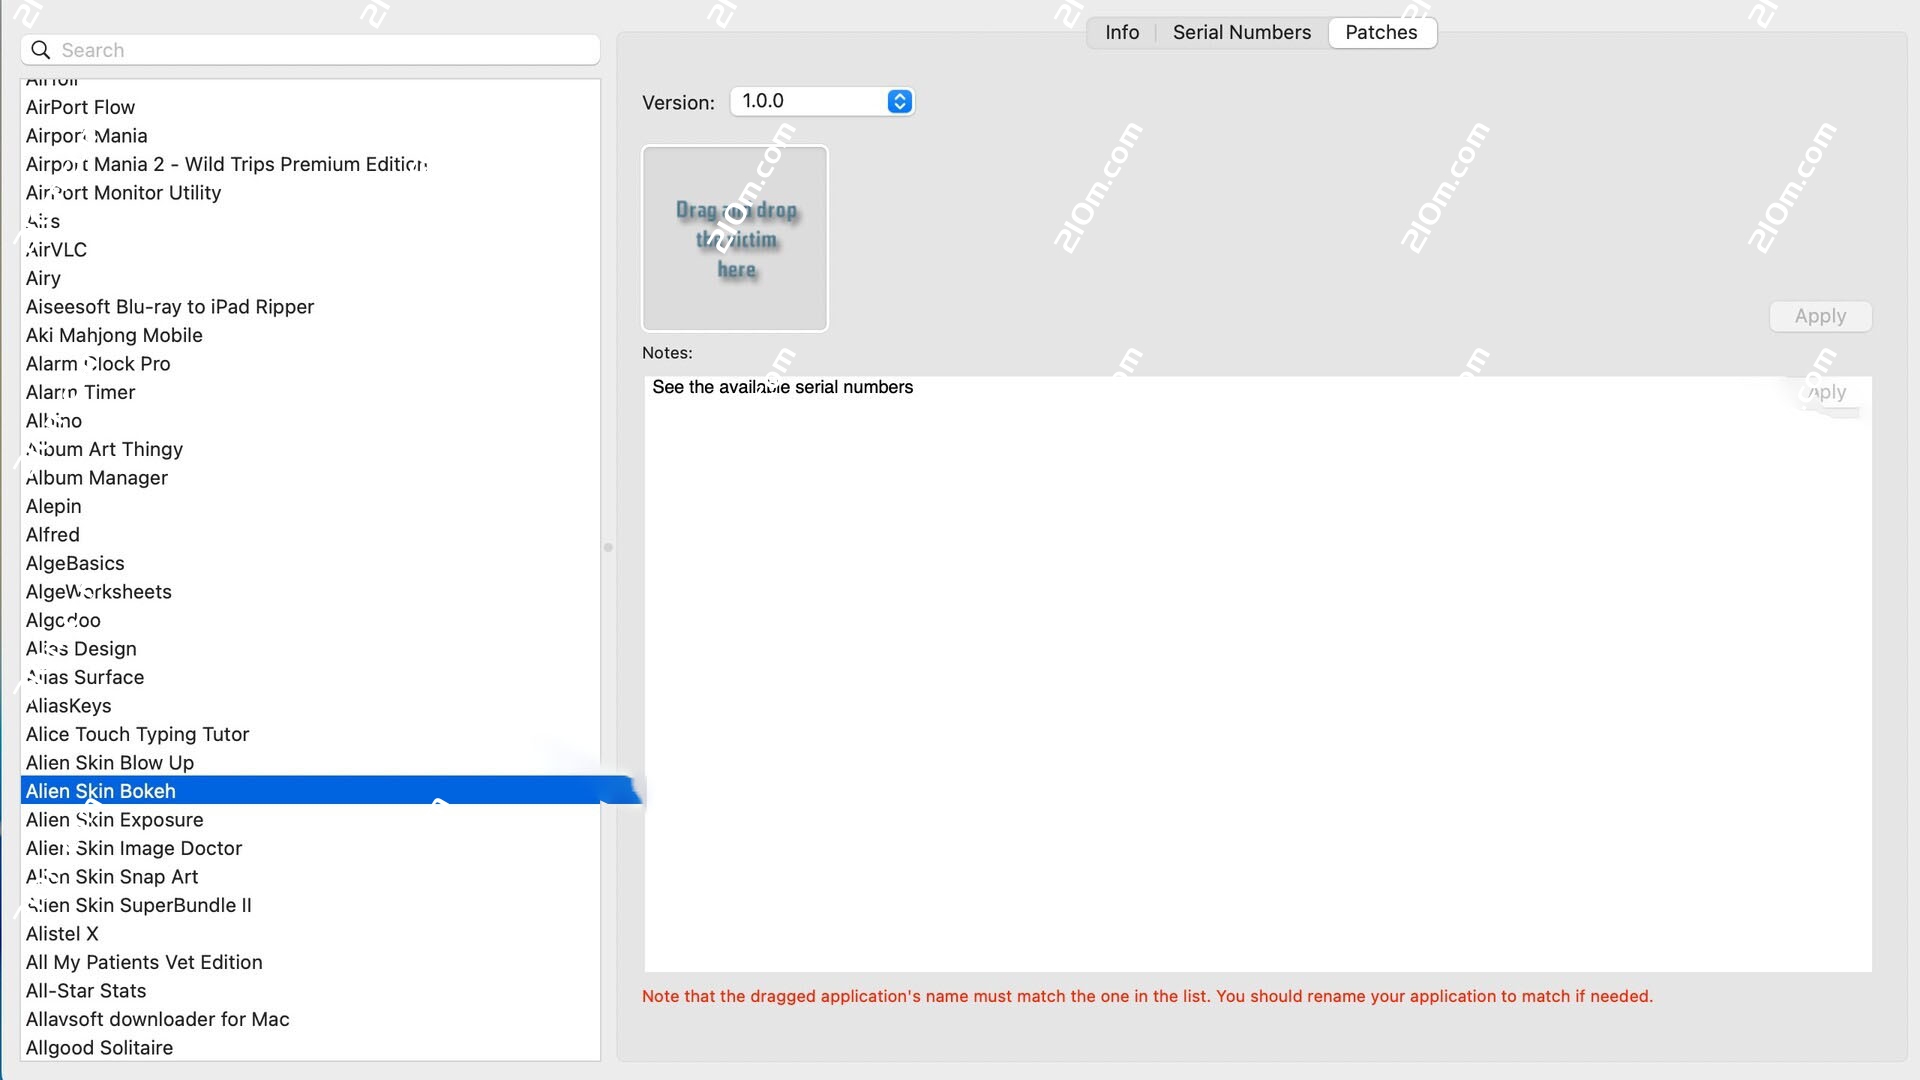Select 'AlgeBasics' in the list
This screenshot has width=1920, height=1080.
pos(310,563)
